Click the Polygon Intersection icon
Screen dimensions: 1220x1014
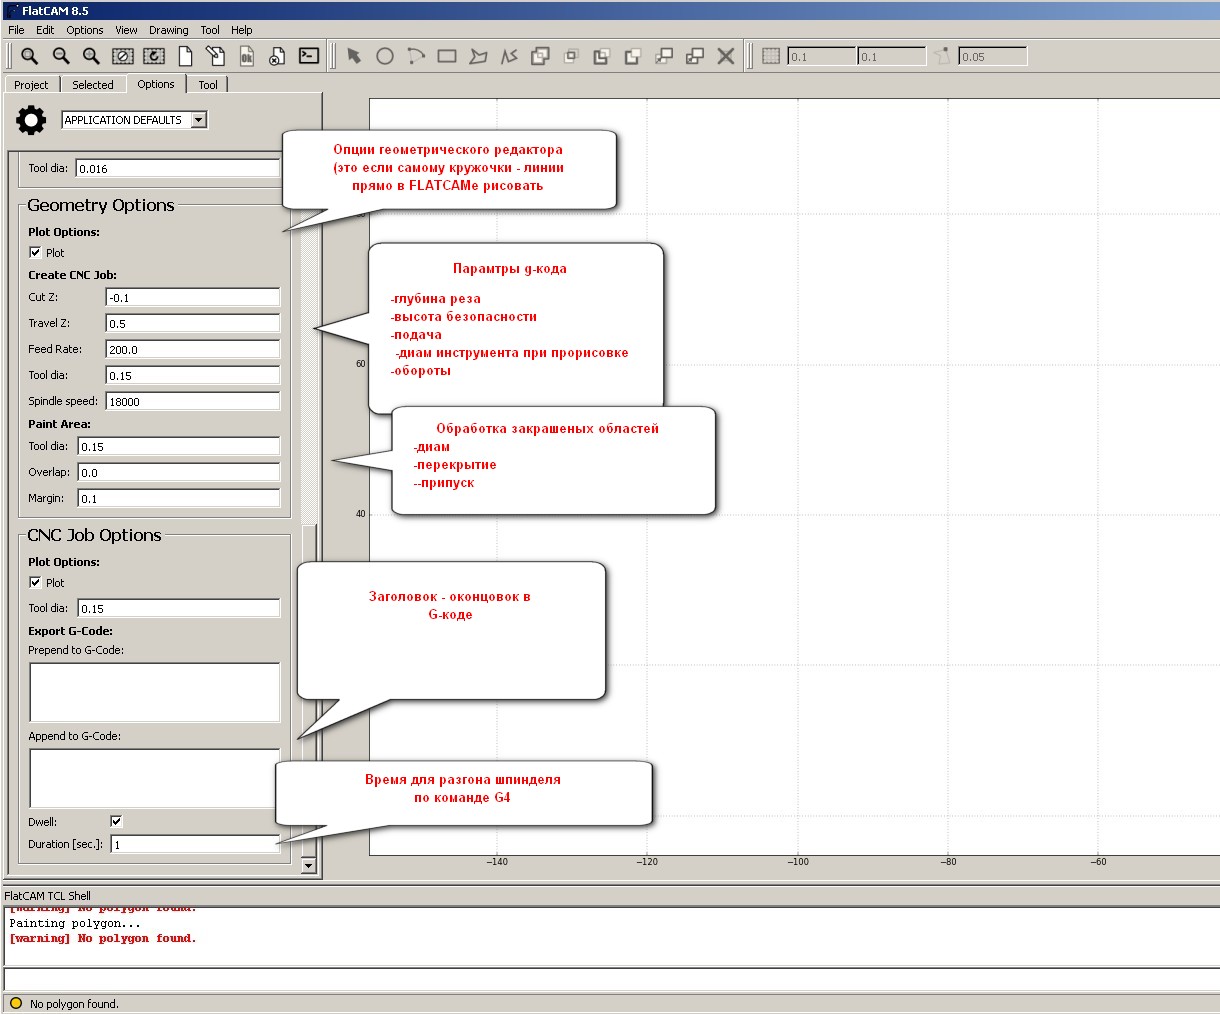(571, 56)
